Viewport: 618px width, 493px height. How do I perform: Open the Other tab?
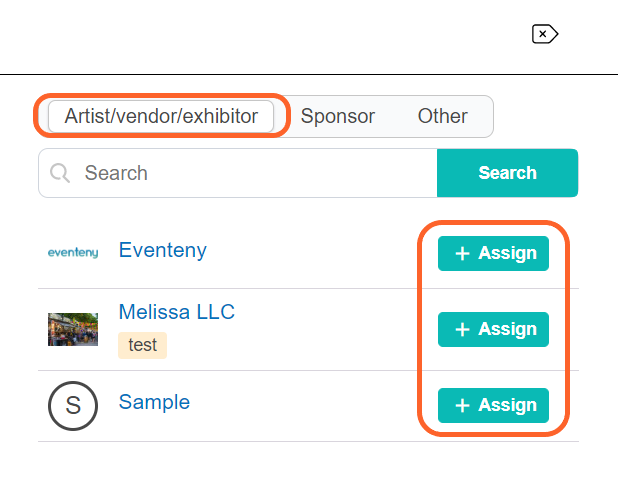pyautogui.click(x=442, y=116)
